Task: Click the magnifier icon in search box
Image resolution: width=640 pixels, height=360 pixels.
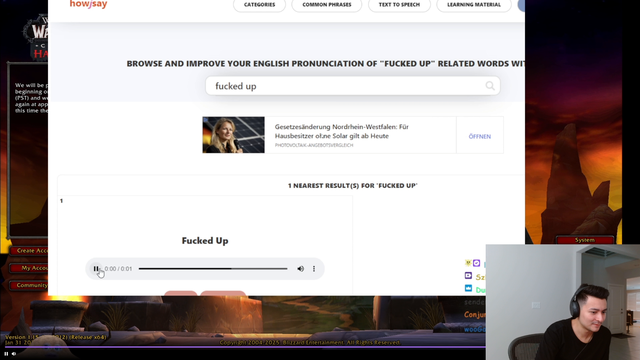Action: [490, 86]
